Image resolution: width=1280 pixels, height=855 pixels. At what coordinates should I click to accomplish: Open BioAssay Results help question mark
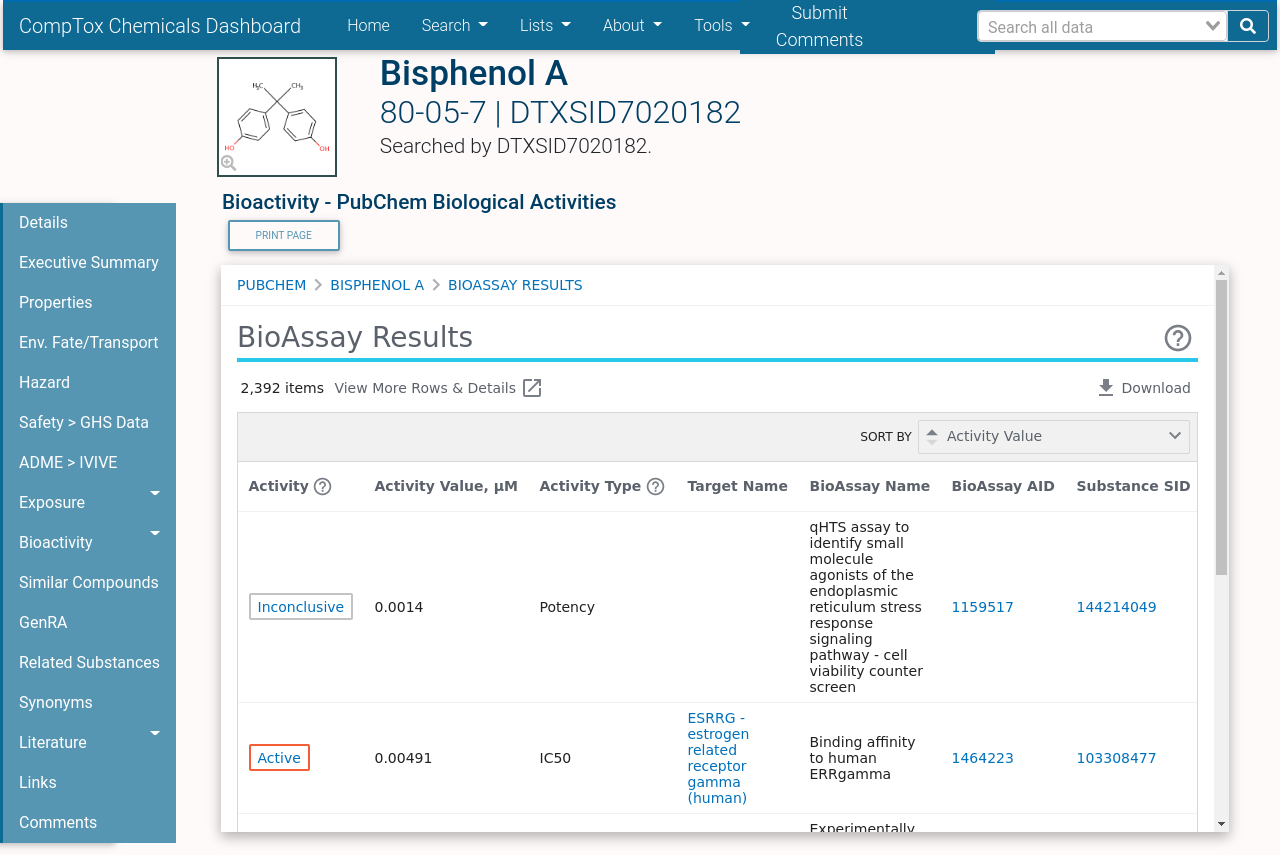[x=1178, y=338]
